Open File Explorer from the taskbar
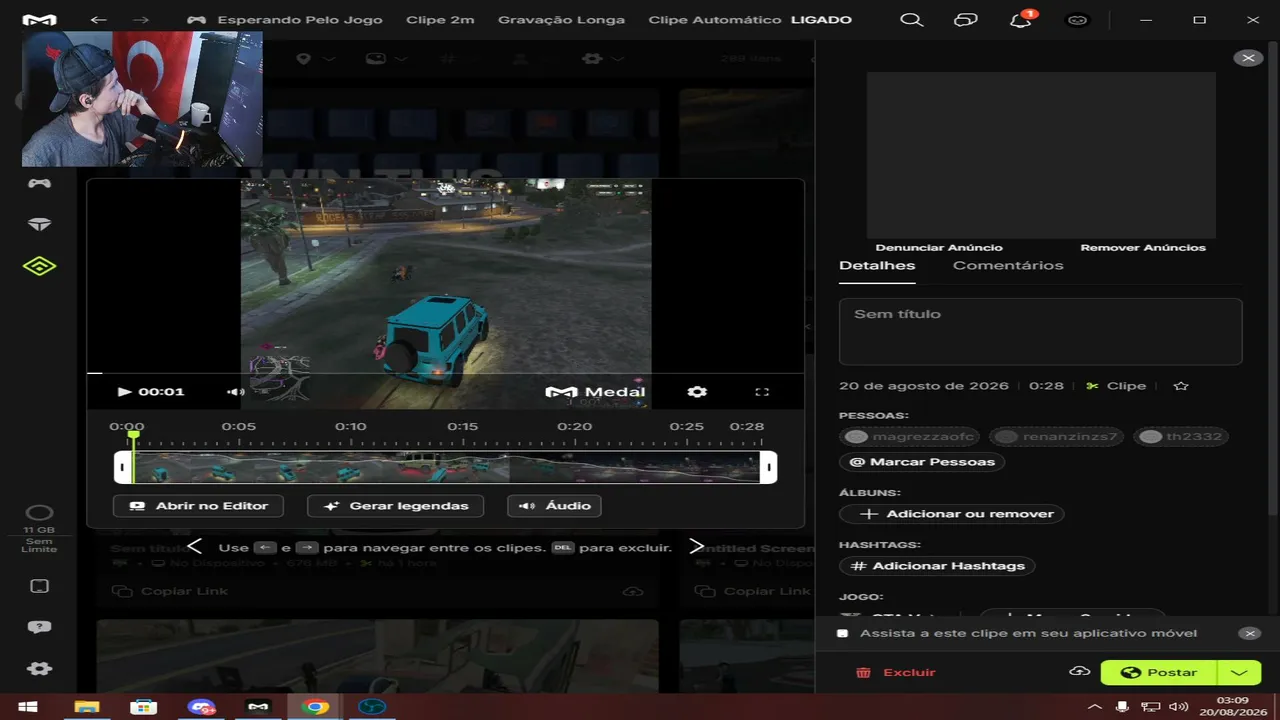Screen dimensions: 1280x720 [87, 707]
